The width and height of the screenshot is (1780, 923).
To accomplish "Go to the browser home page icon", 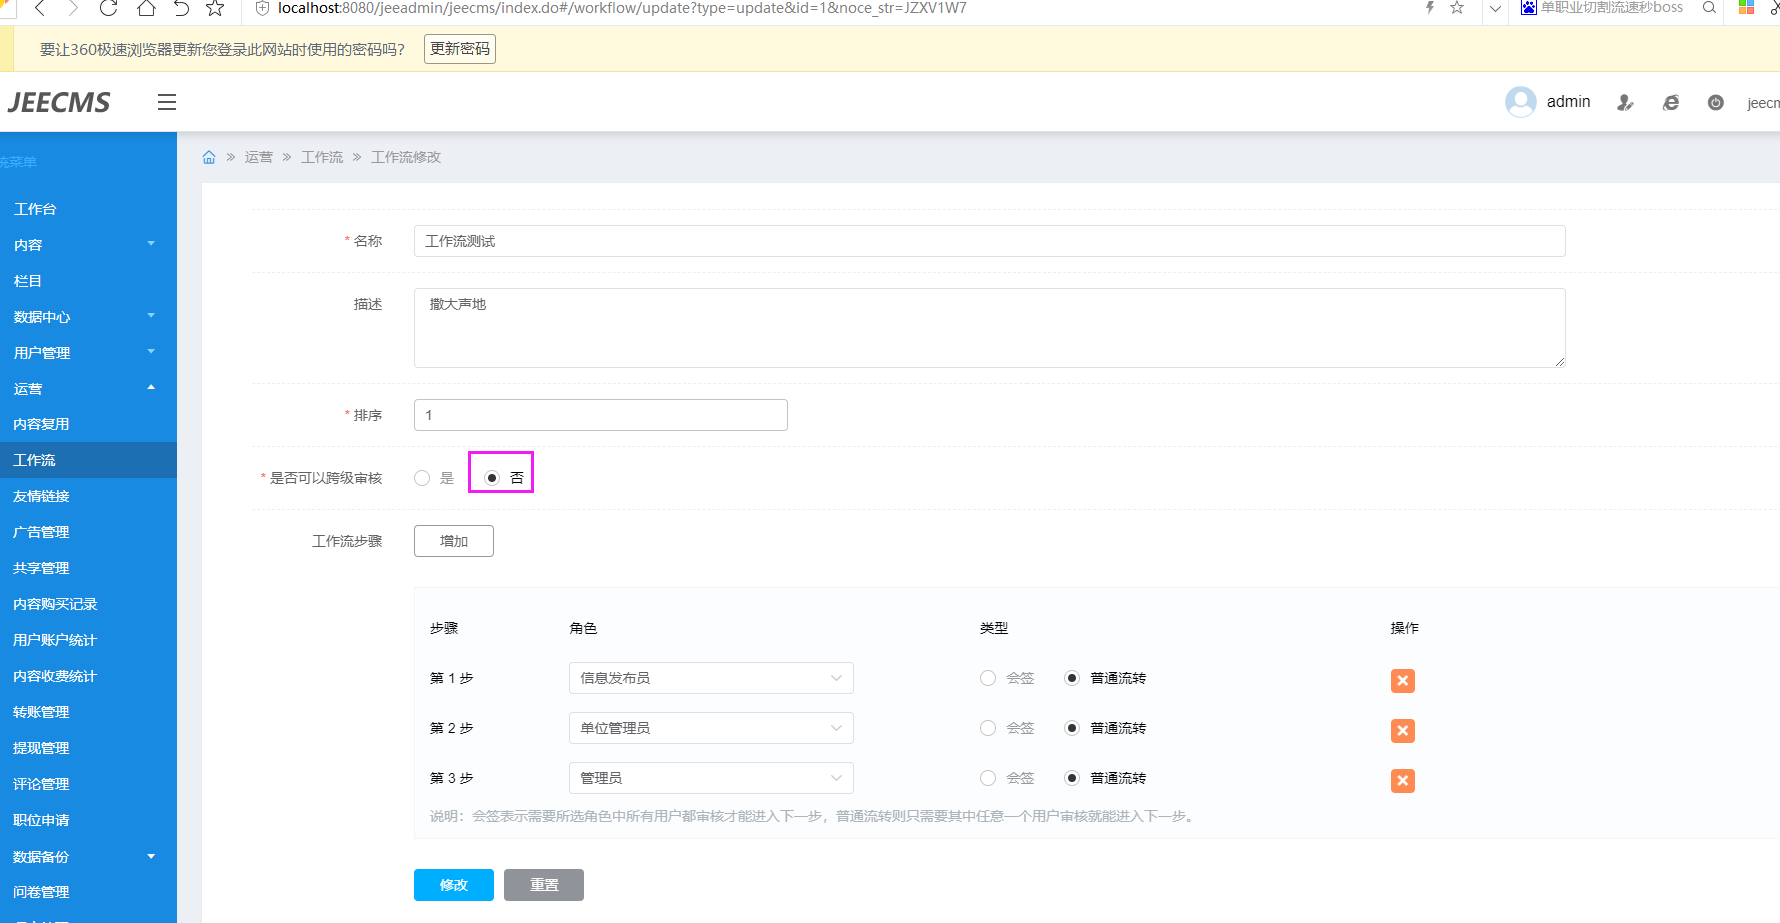I will pos(146,8).
